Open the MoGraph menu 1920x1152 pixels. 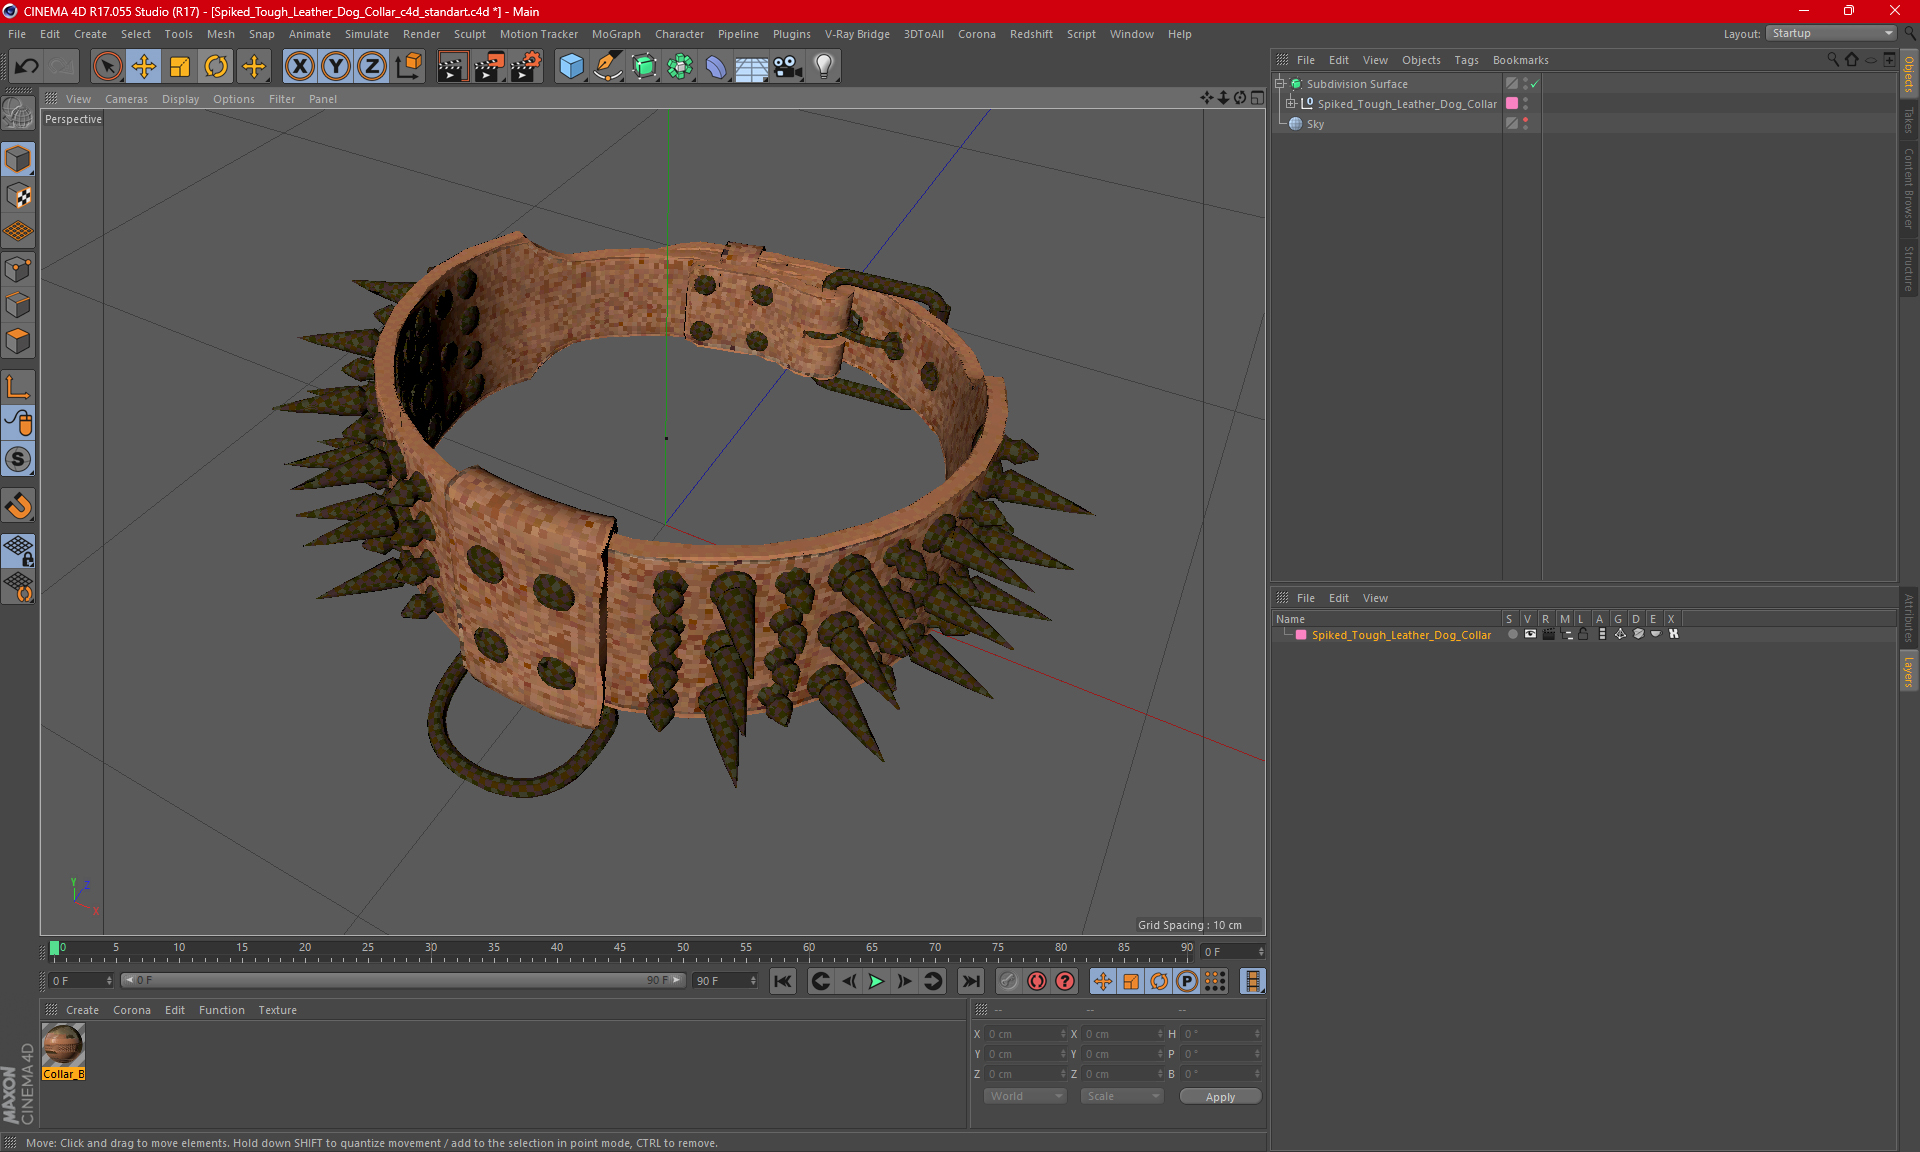tap(616, 34)
